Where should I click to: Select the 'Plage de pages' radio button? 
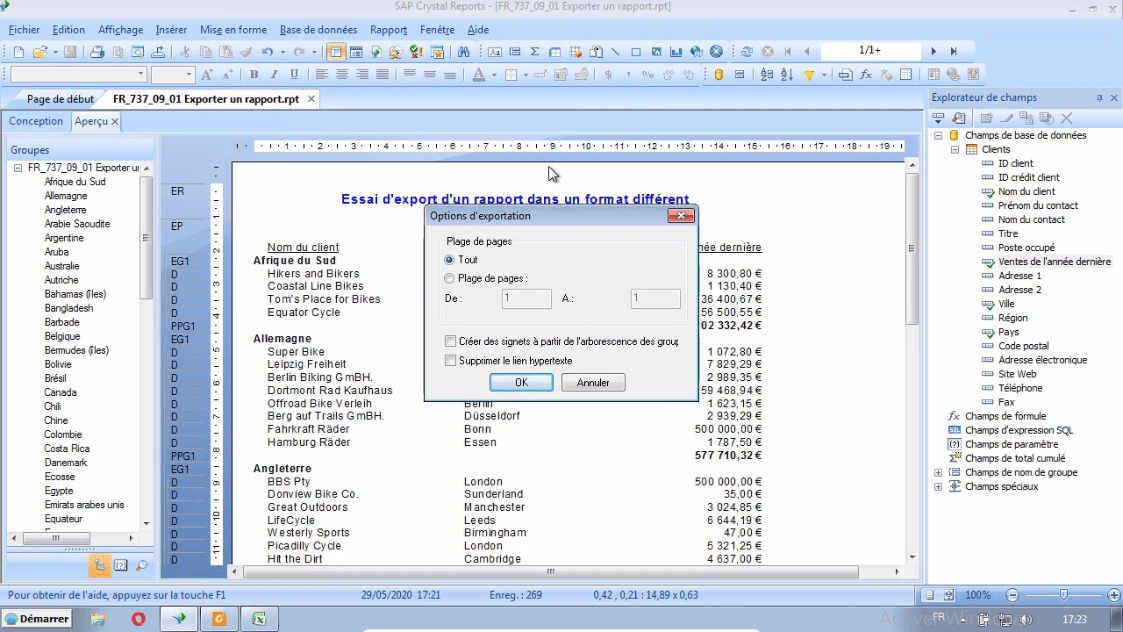pyautogui.click(x=449, y=279)
